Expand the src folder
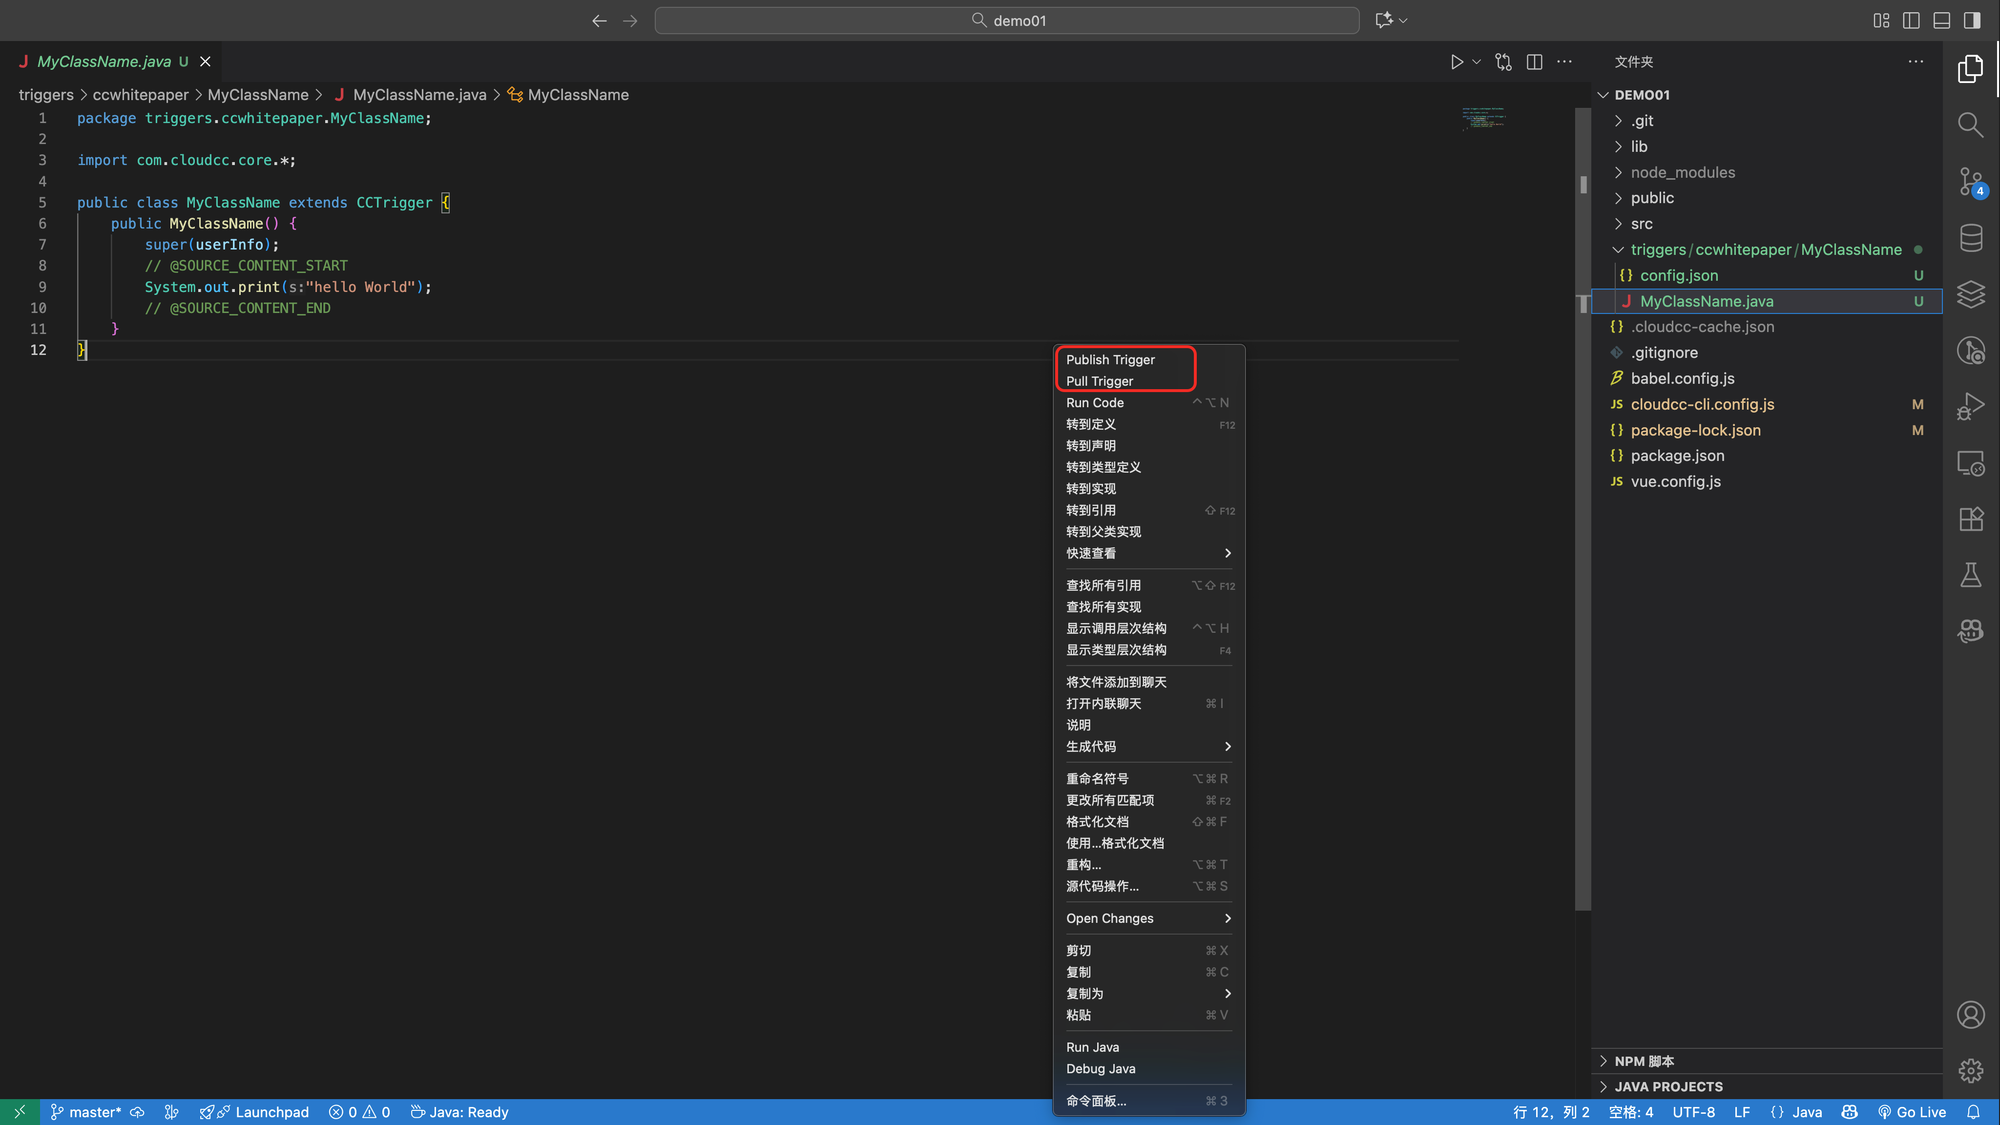The image size is (2000, 1125). pos(1641,224)
